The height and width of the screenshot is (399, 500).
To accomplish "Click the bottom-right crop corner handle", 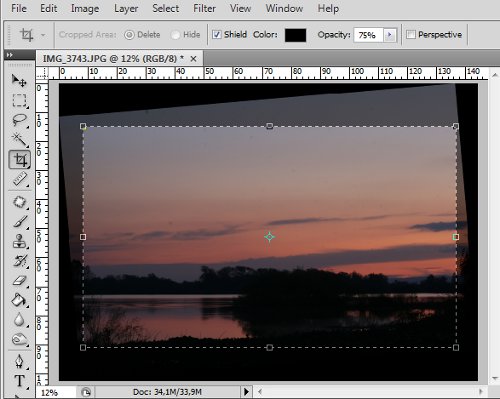I will click(x=456, y=347).
